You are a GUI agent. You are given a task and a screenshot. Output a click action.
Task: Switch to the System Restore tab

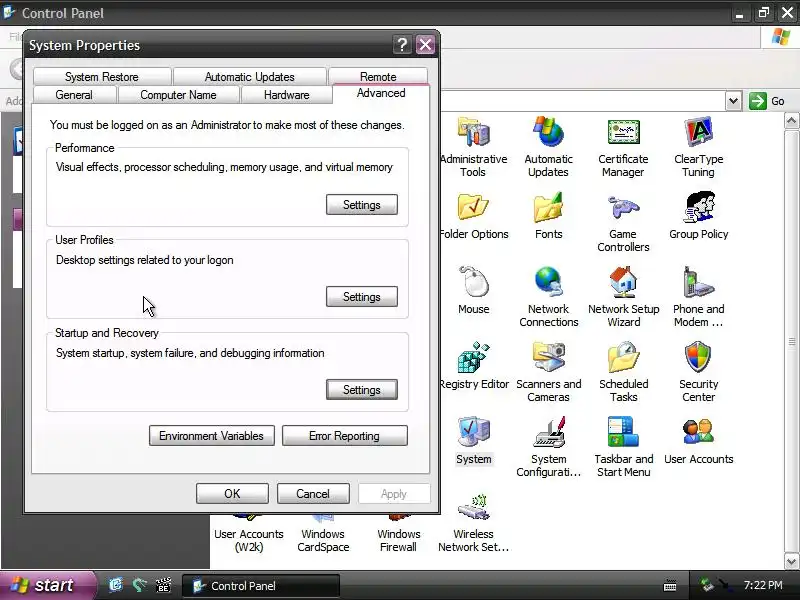coord(102,77)
